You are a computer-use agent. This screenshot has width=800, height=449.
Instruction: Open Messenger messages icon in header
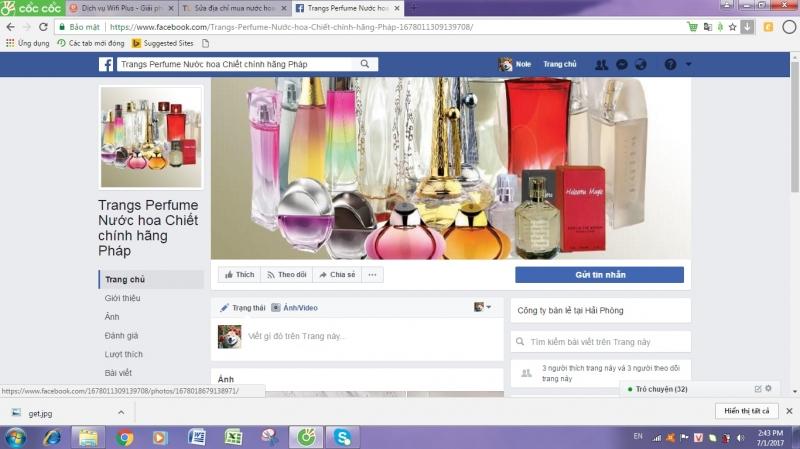(621, 65)
